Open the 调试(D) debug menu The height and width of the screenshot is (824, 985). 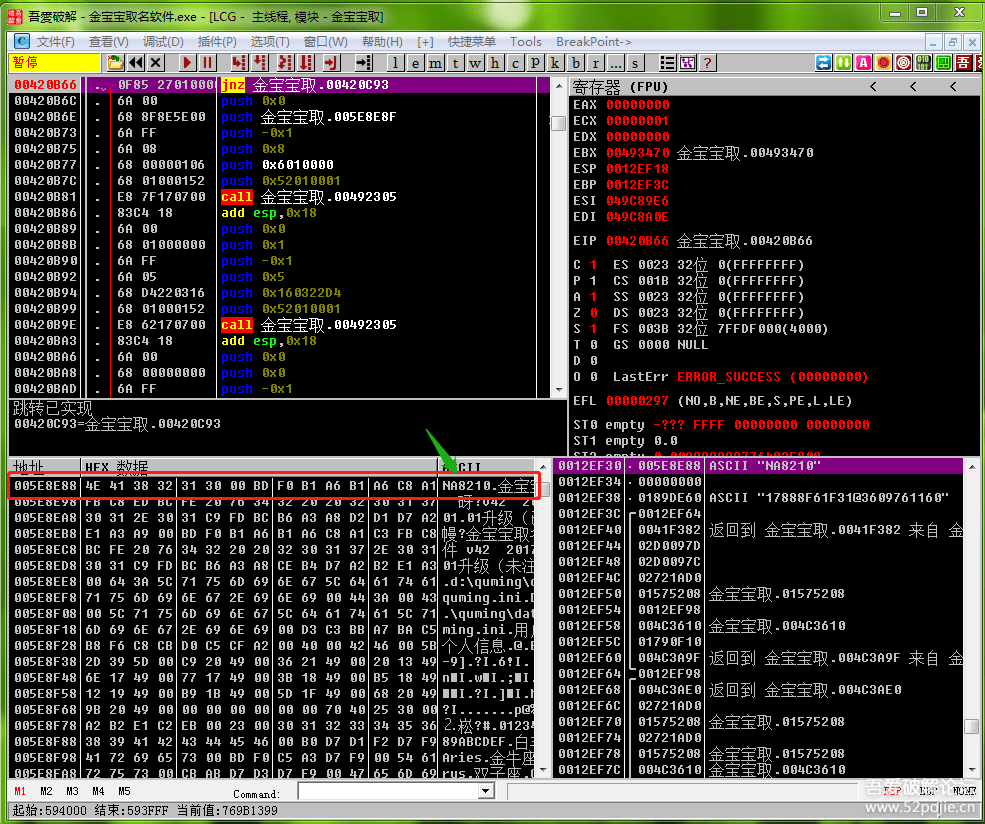tap(162, 42)
